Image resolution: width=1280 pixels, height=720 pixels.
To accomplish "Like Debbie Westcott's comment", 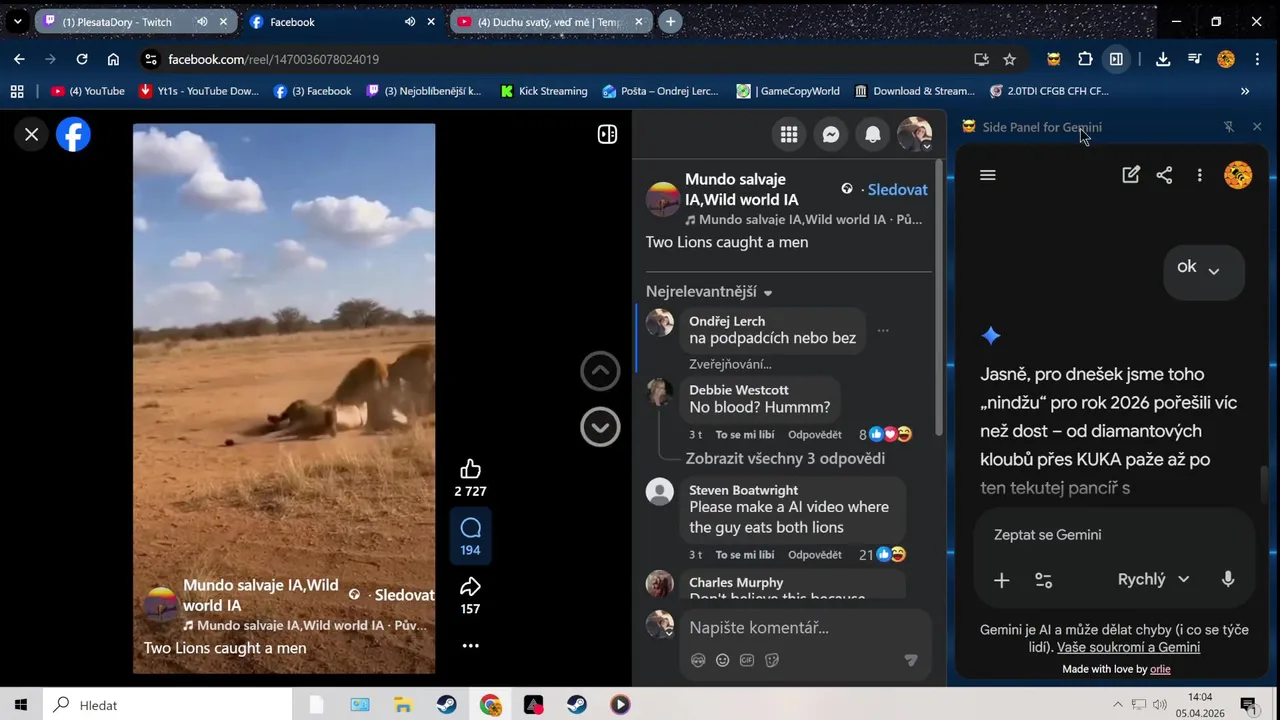I will tap(744, 435).
